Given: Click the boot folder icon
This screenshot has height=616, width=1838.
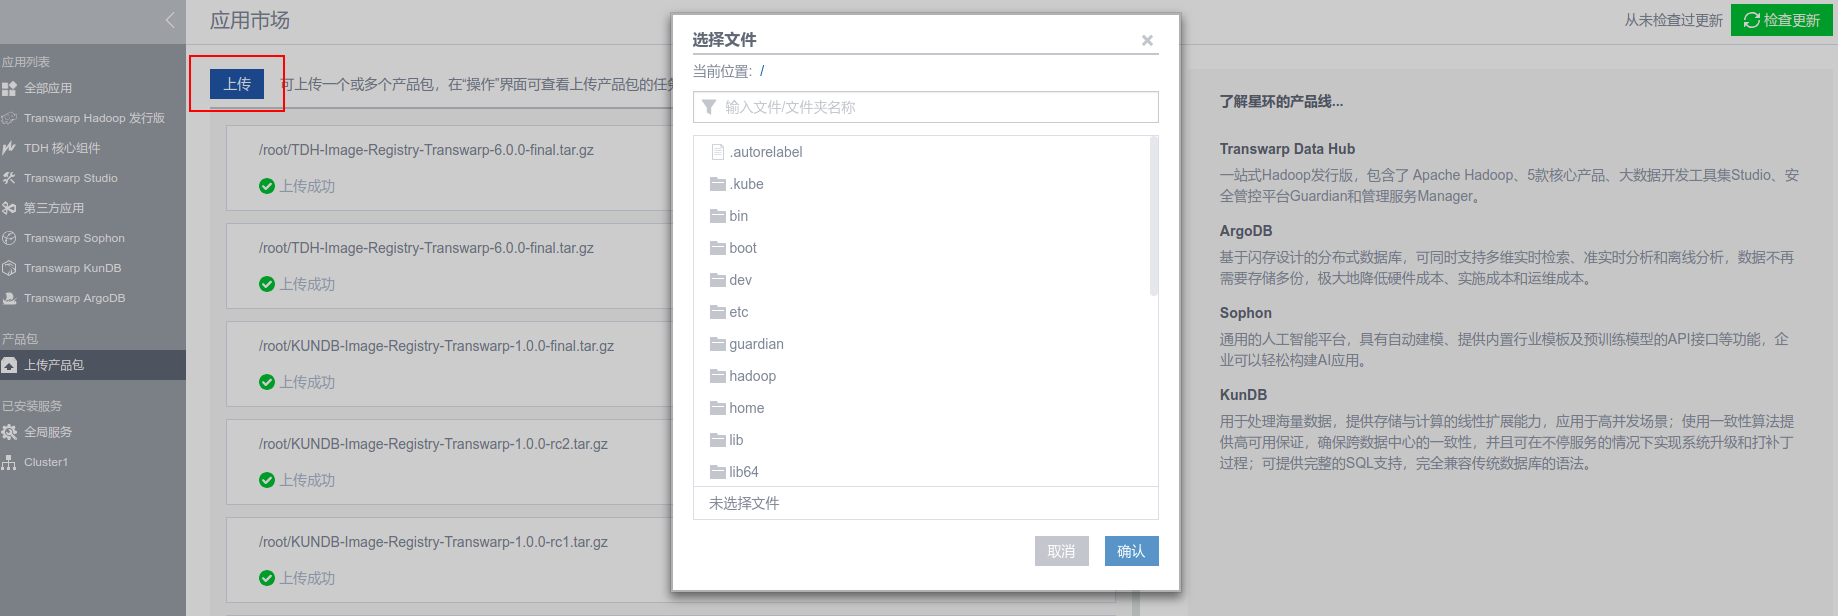Looking at the screenshot, I should coord(718,248).
